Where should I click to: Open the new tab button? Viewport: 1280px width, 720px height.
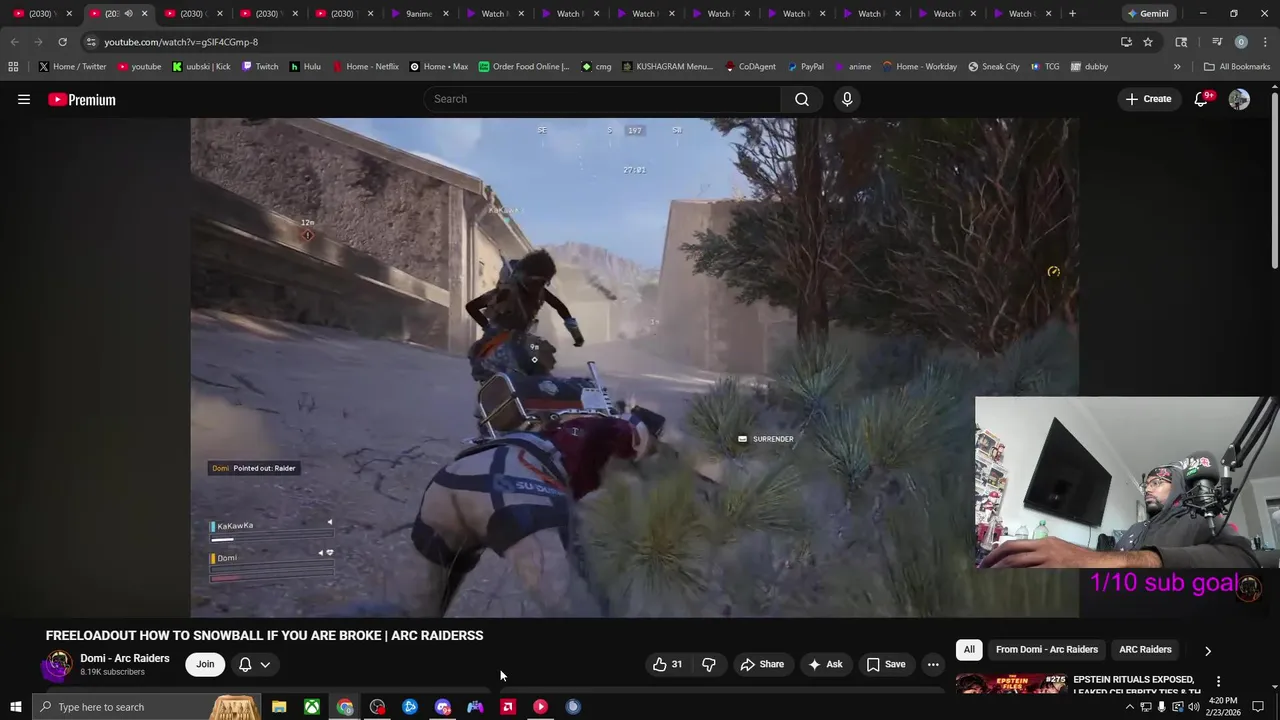point(1072,13)
